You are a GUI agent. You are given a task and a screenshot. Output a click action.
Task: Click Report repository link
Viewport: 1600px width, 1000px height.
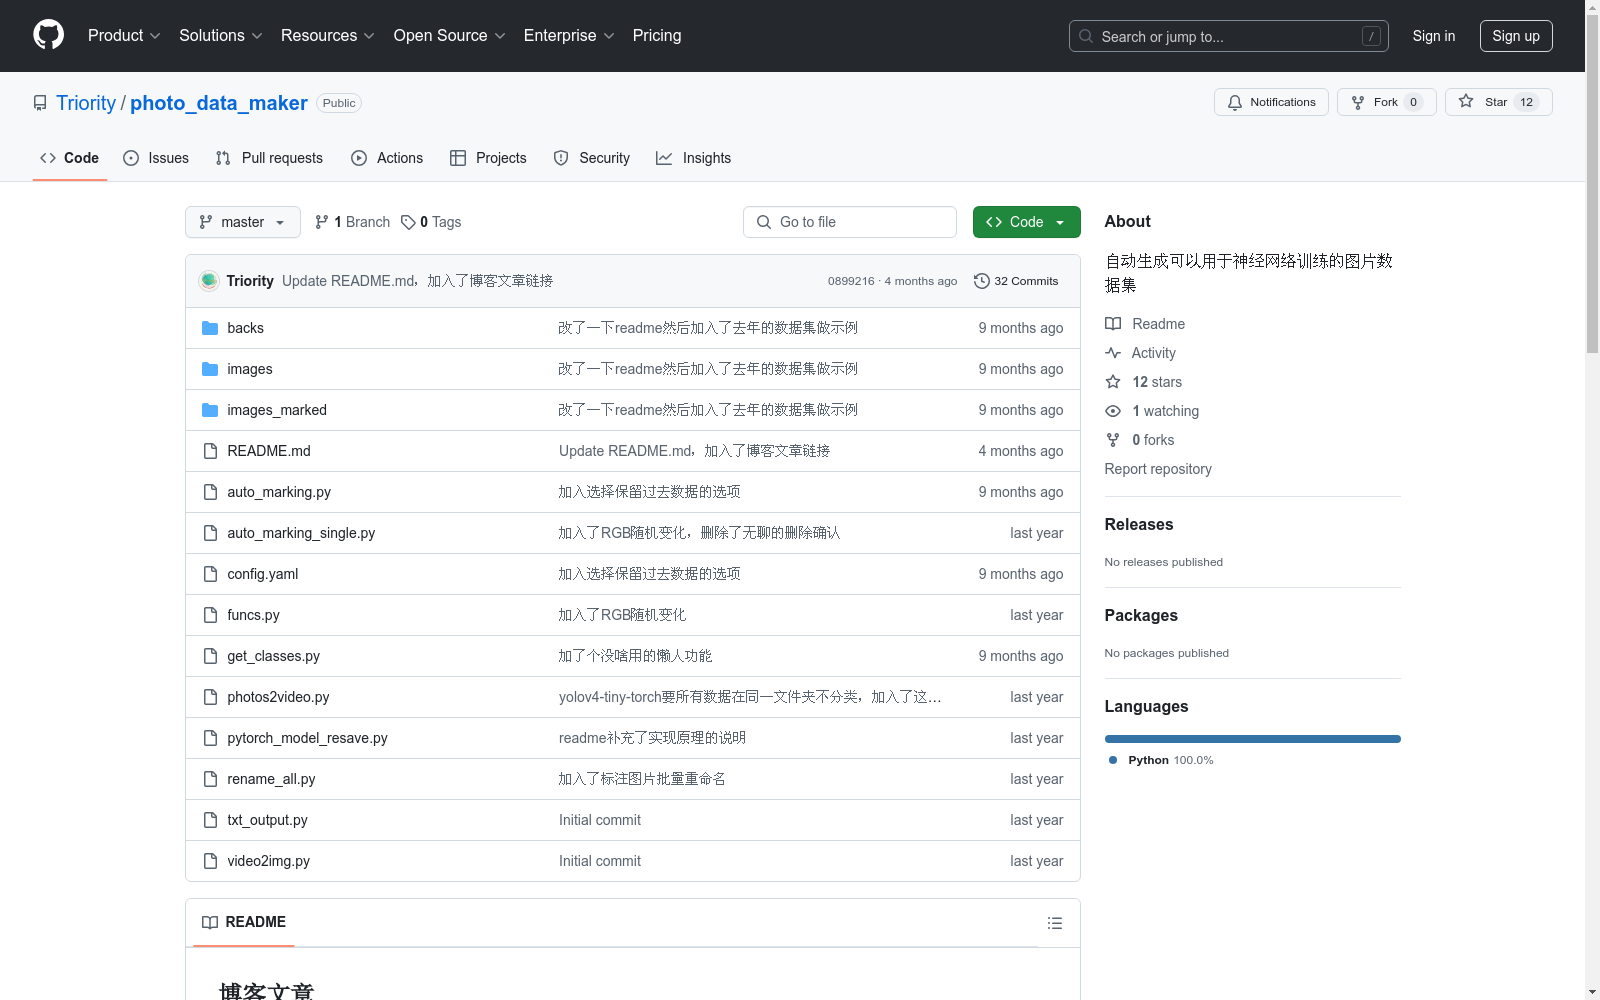(1158, 469)
